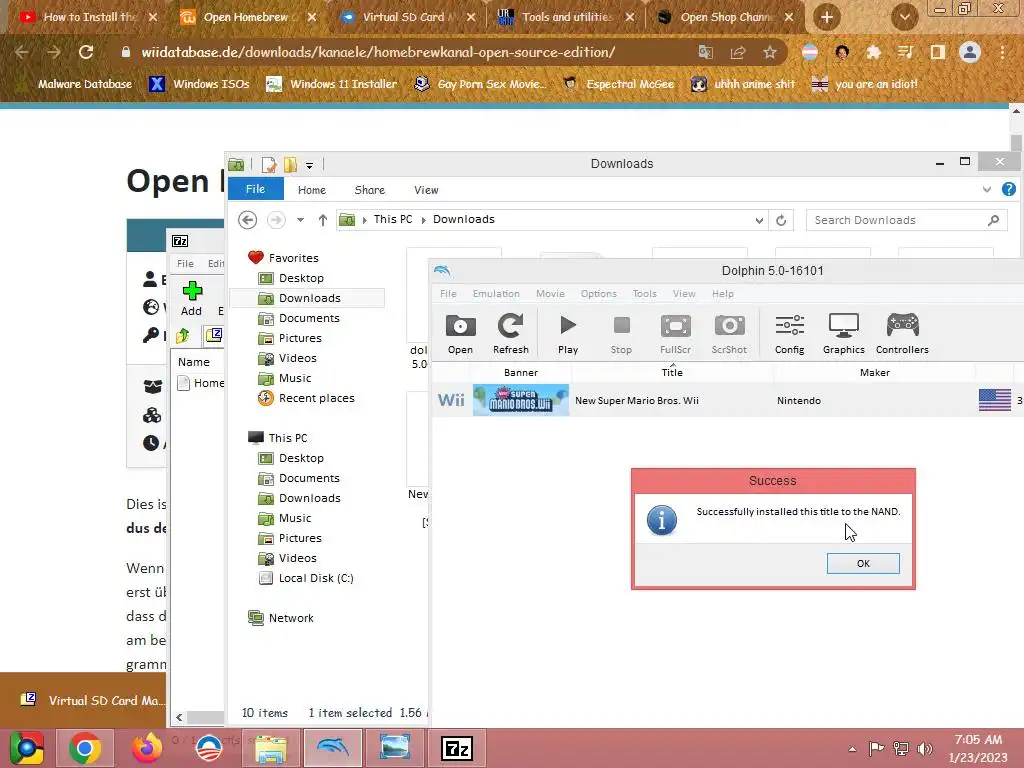
Task: Take a screenshot with ScrShot icon
Action: 729,334
